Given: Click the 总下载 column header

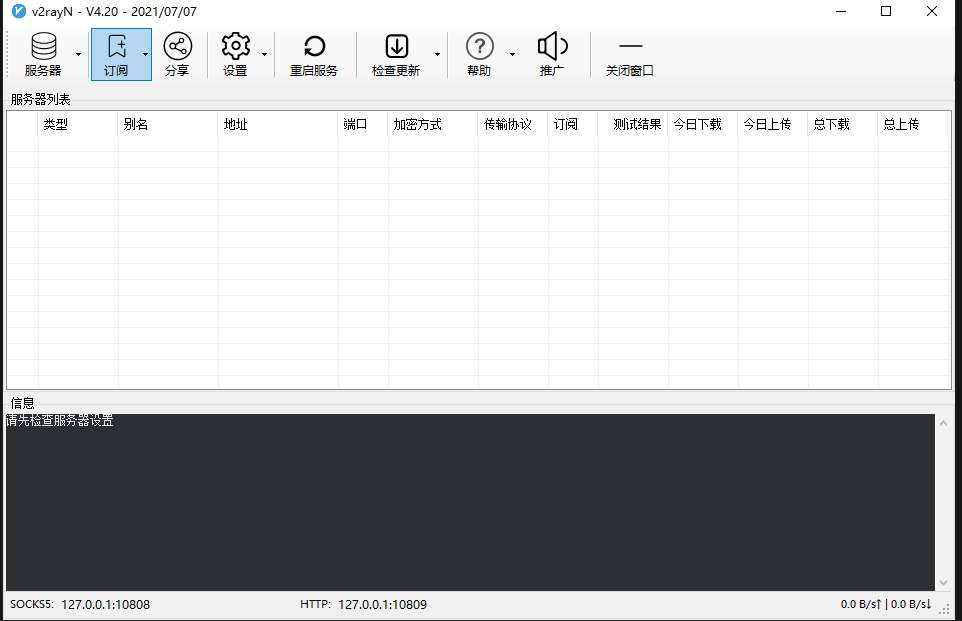Looking at the screenshot, I should pos(843,125).
